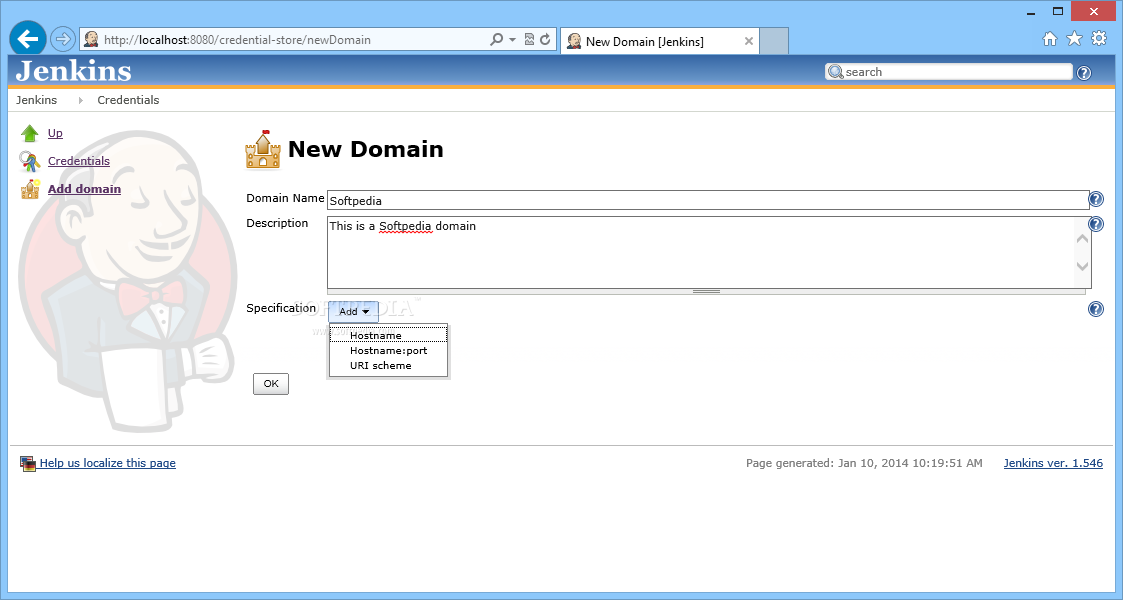Choose URI scheme from Add menu
This screenshot has width=1123, height=600.
pyautogui.click(x=388, y=366)
